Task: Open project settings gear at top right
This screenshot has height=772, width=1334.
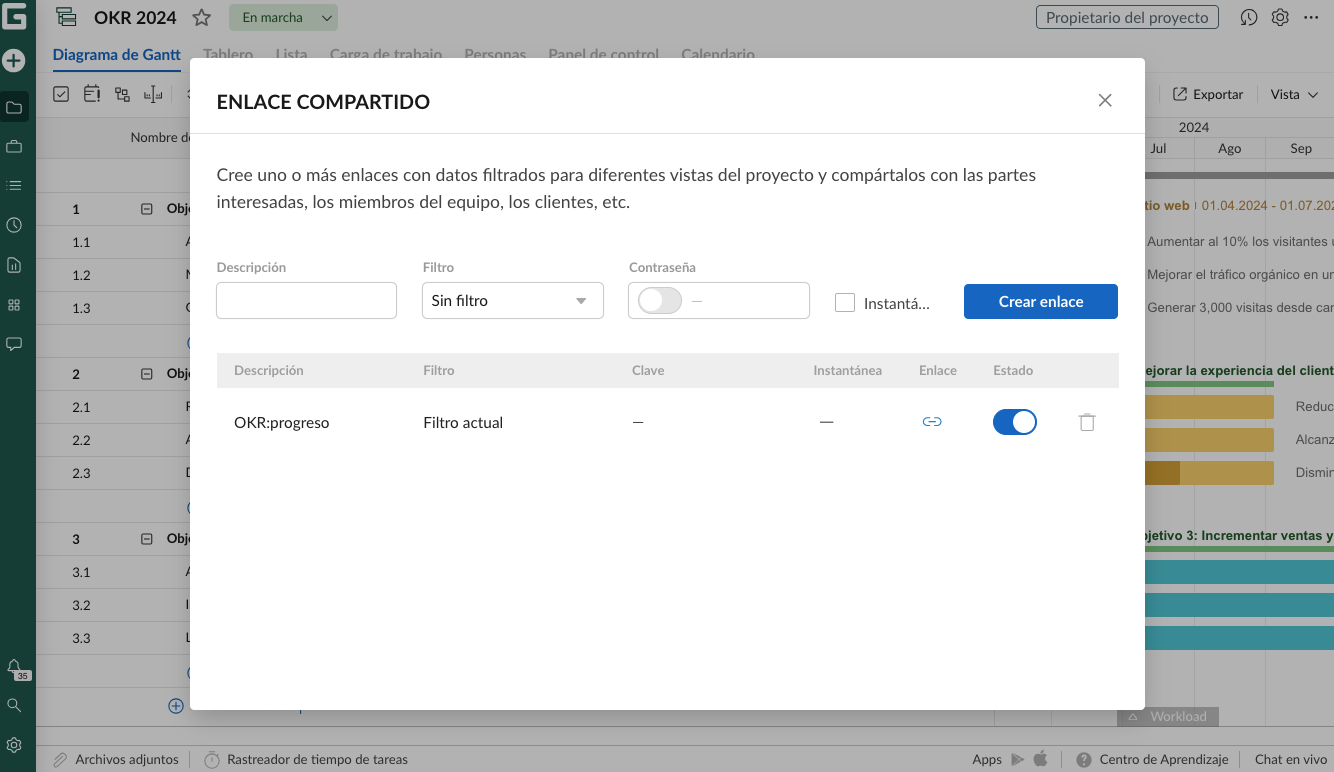Action: tap(1280, 17)
